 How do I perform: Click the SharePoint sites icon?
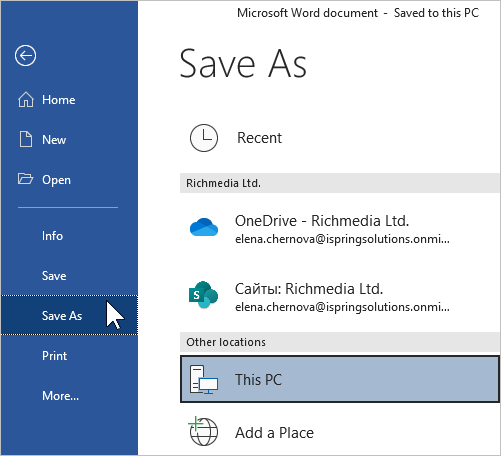[x=203, y=295]
